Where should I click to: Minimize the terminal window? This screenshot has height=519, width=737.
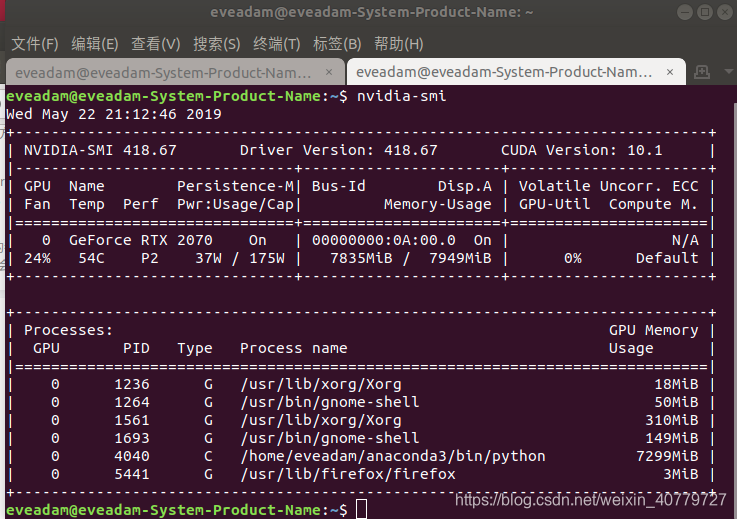coord(685,12)
